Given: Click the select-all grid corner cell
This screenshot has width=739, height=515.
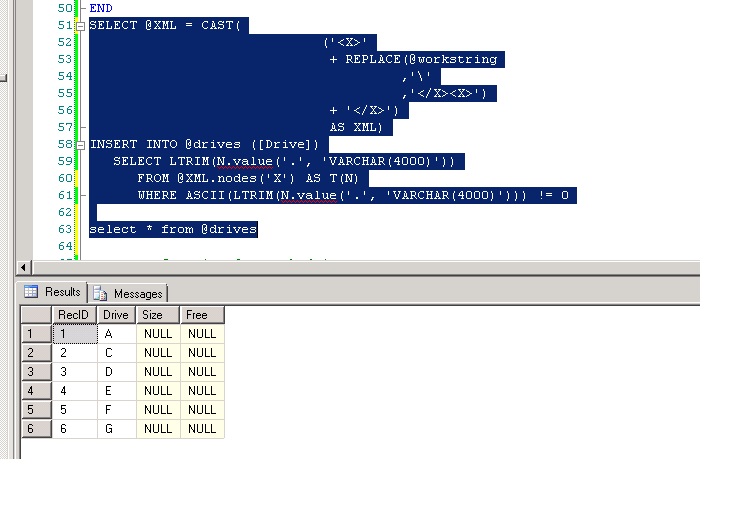Looking at the screenshot, I should pyautogui.click(x=36, y=315).
